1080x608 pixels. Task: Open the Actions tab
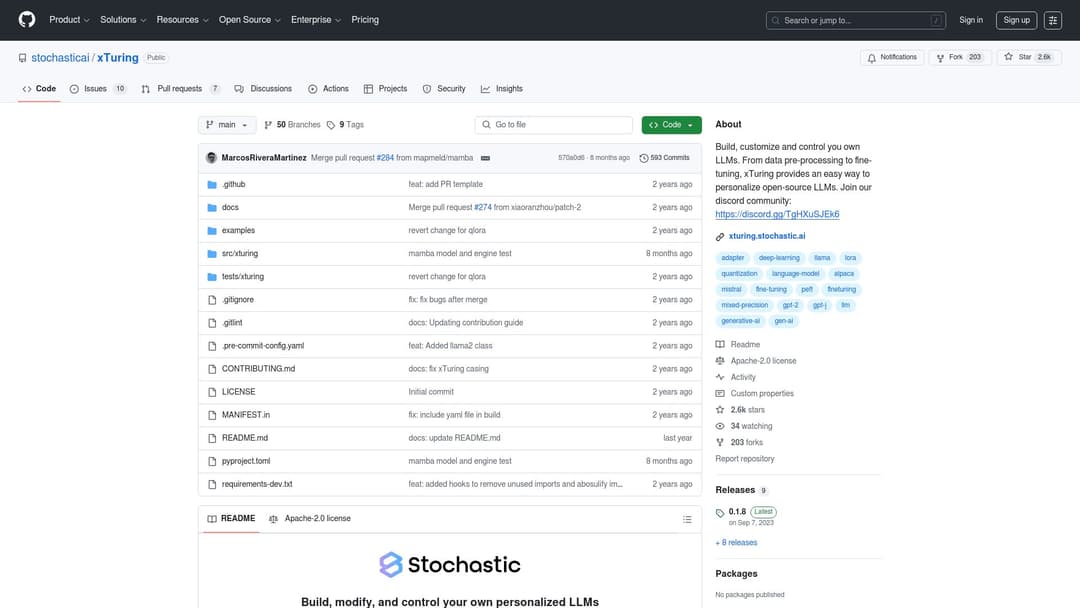click(x=329, y=89)
